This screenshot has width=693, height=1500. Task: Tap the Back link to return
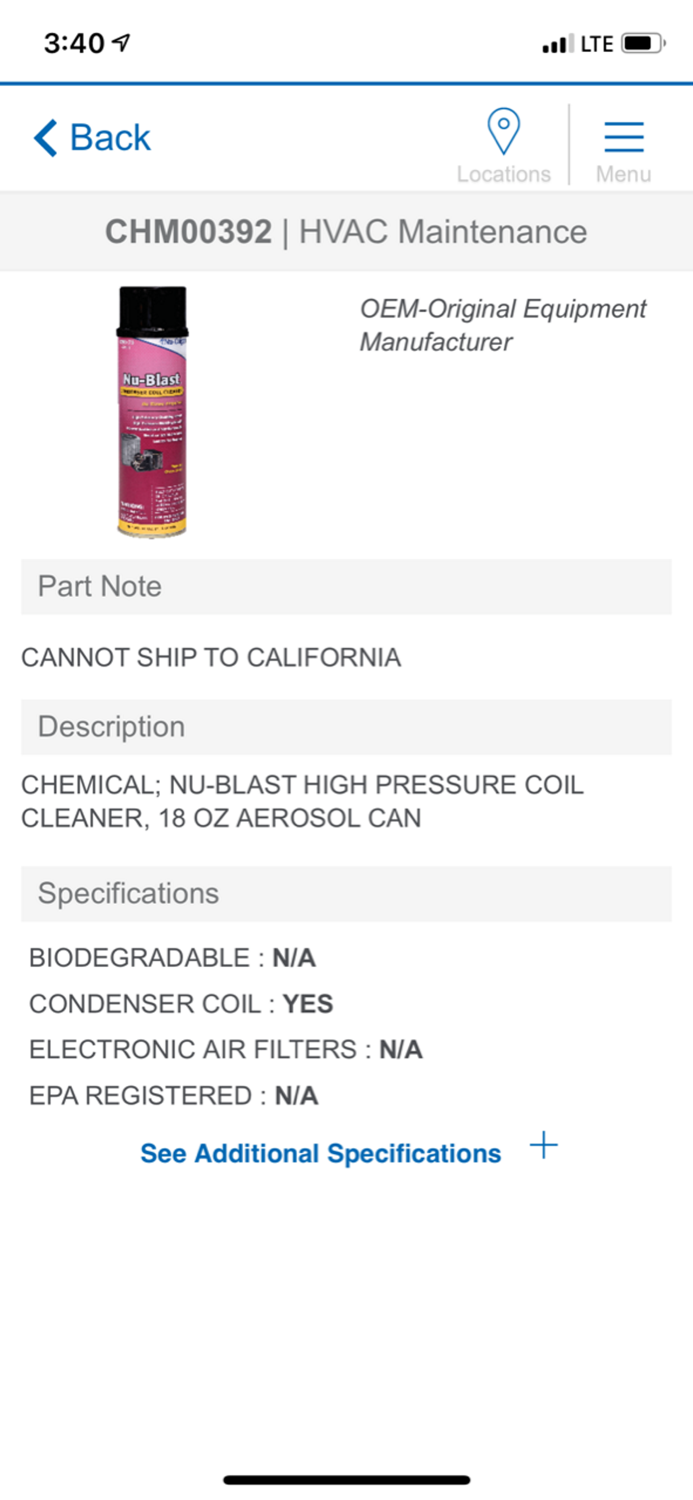92,137
